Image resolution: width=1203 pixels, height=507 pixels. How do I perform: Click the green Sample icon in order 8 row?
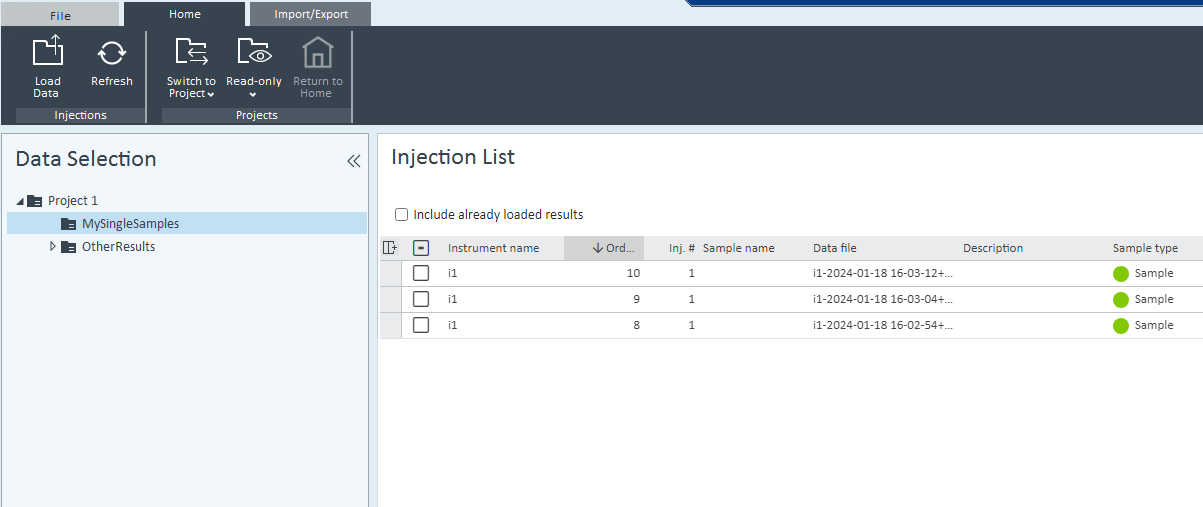coord(1121,325)
